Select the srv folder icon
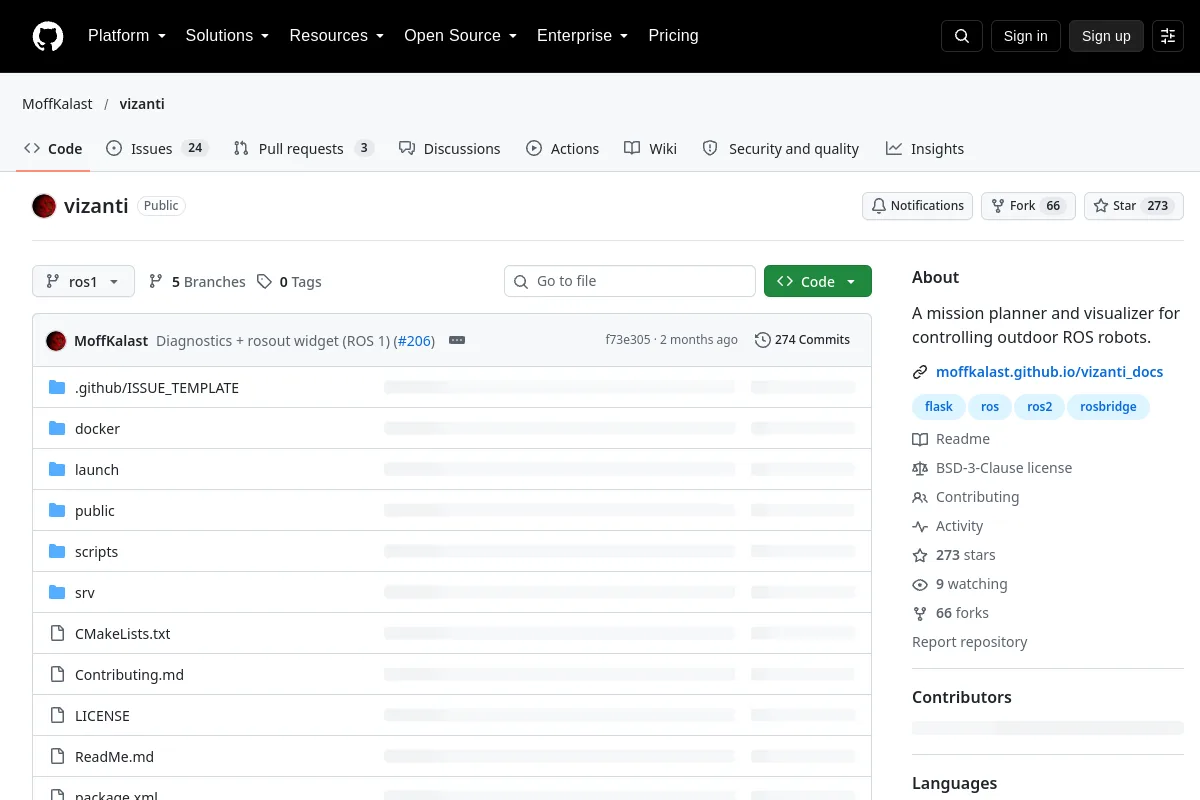 pos(57,592)
